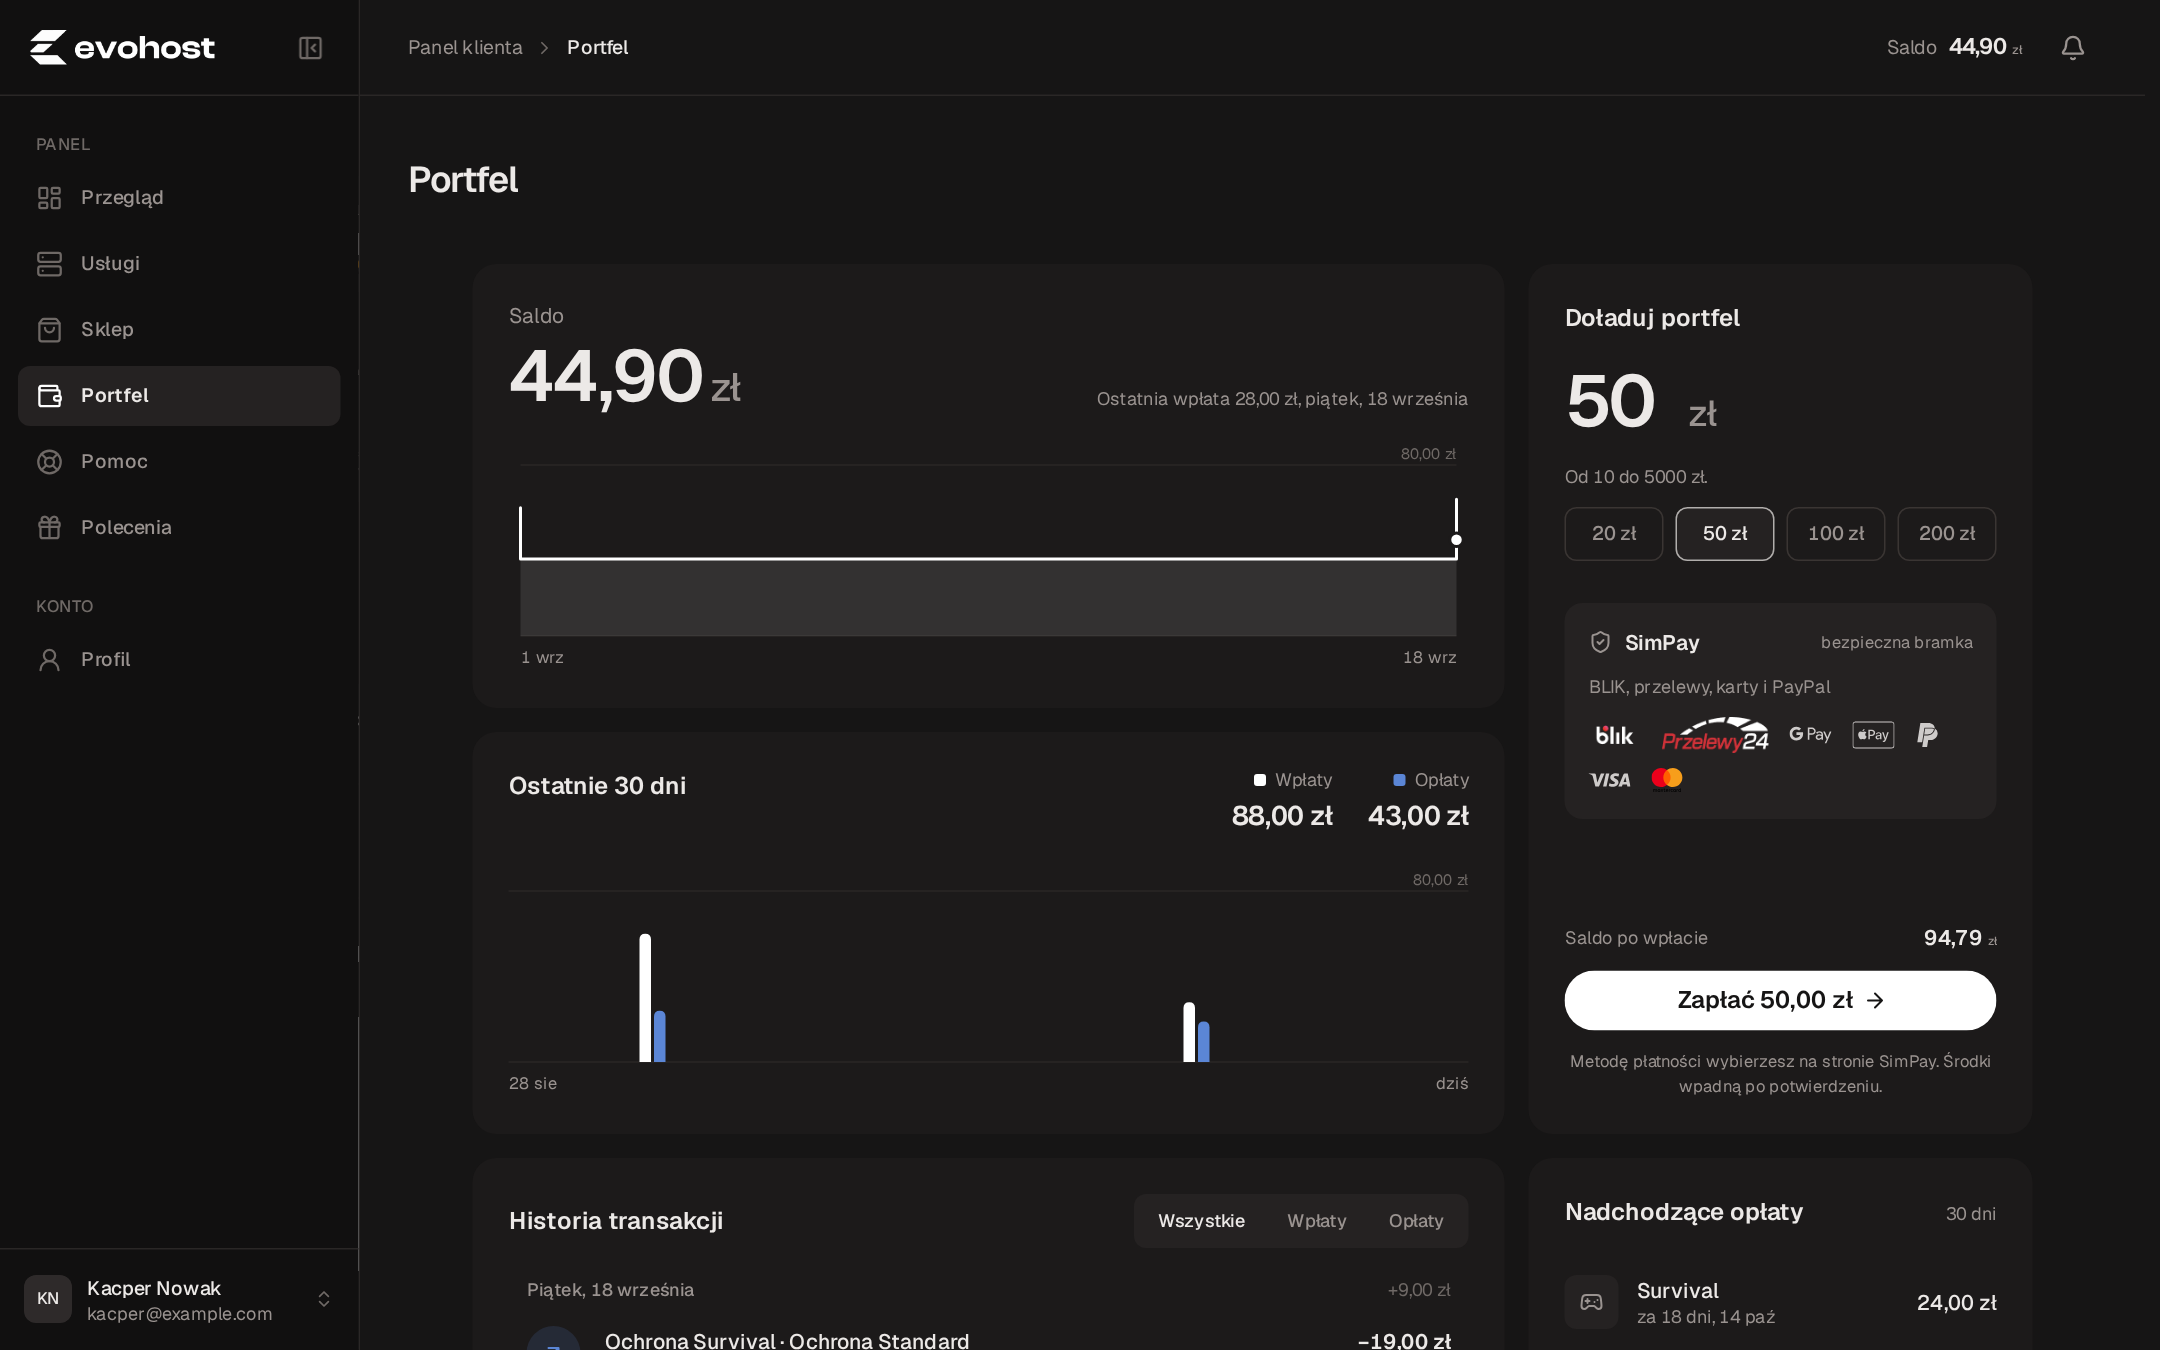Open Pomoc in the sidebar
The width and height of the screenshot is (2160, 1350).
coord(179,462)
